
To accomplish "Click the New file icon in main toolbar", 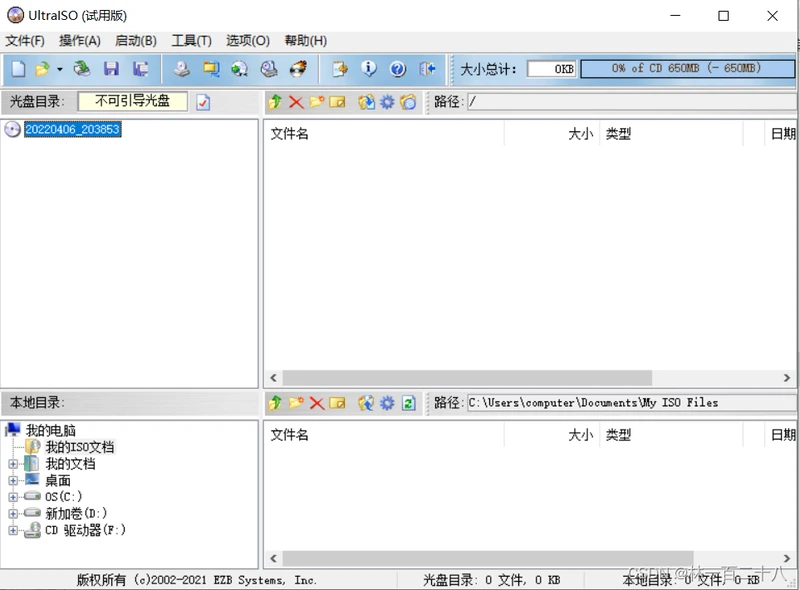I will click(18, 68).
